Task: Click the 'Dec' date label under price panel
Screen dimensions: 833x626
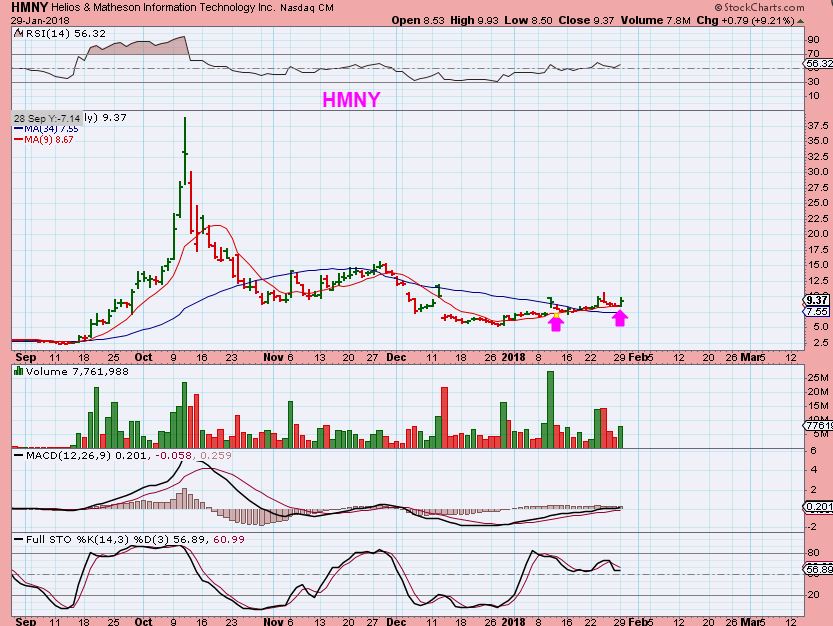Action: [396, 357]
